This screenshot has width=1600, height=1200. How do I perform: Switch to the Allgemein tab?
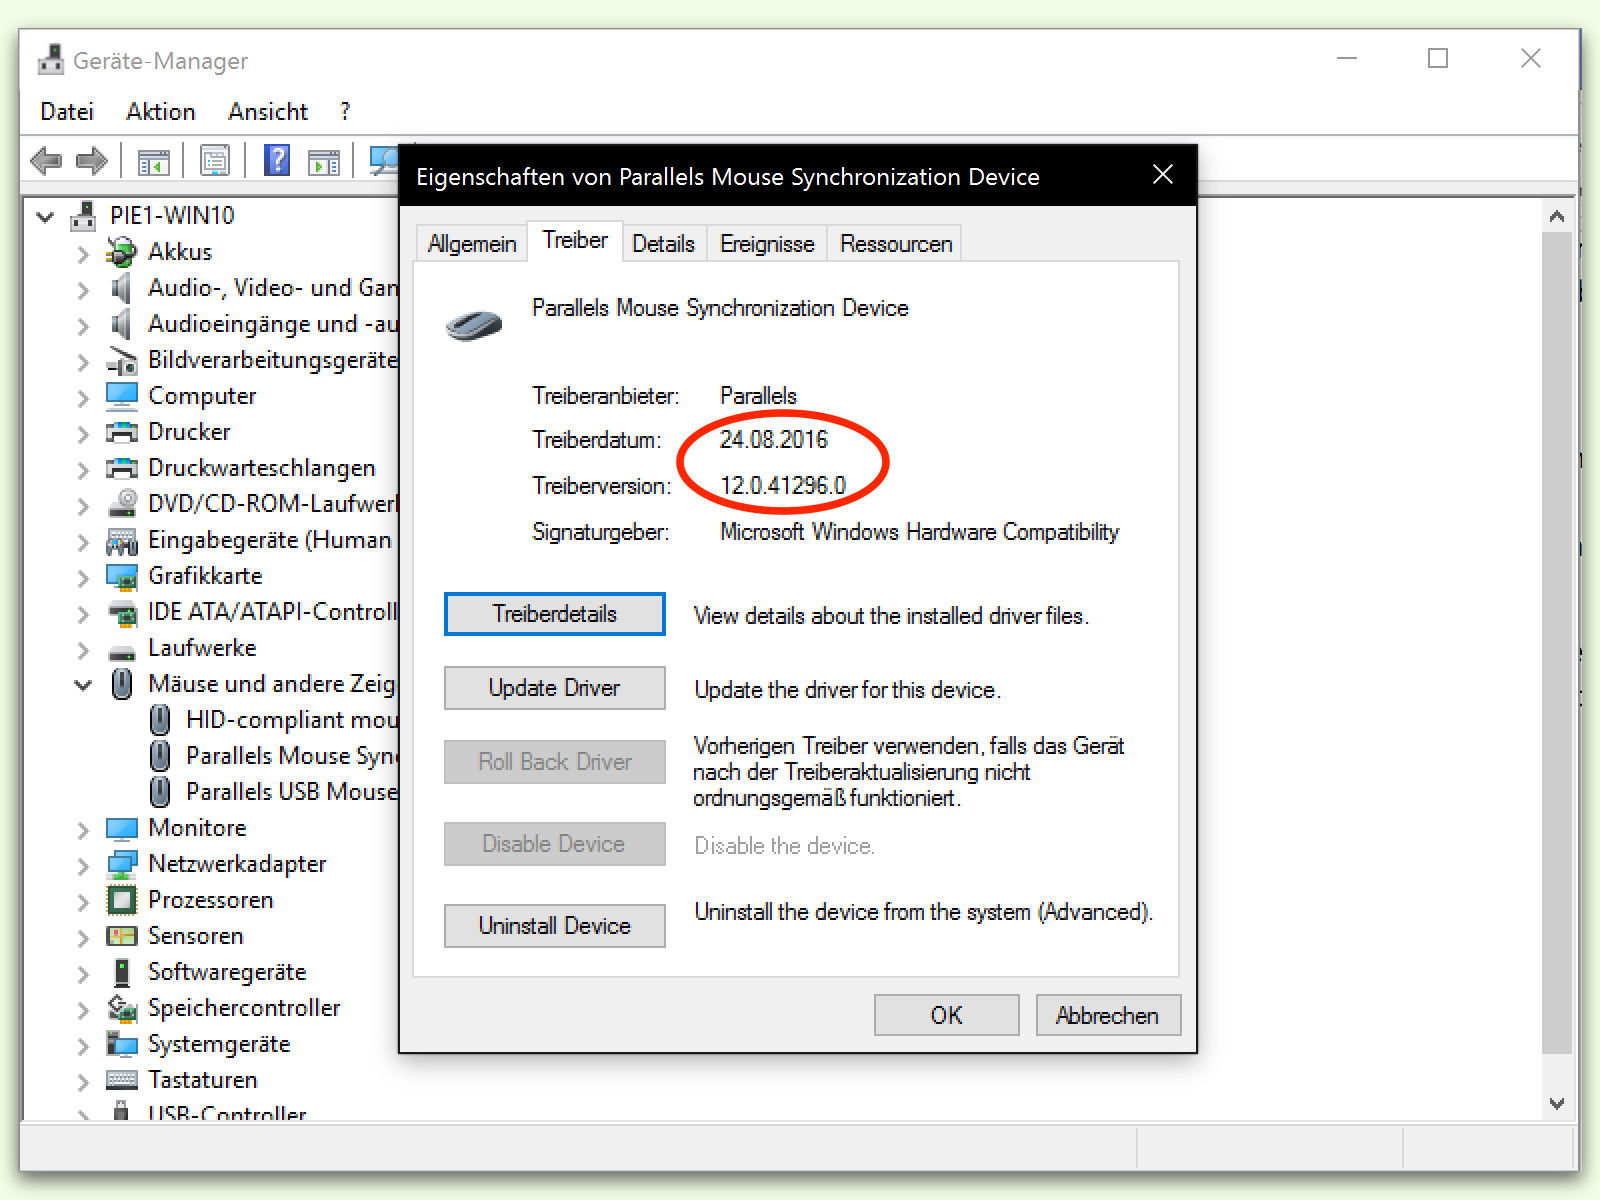472,244
